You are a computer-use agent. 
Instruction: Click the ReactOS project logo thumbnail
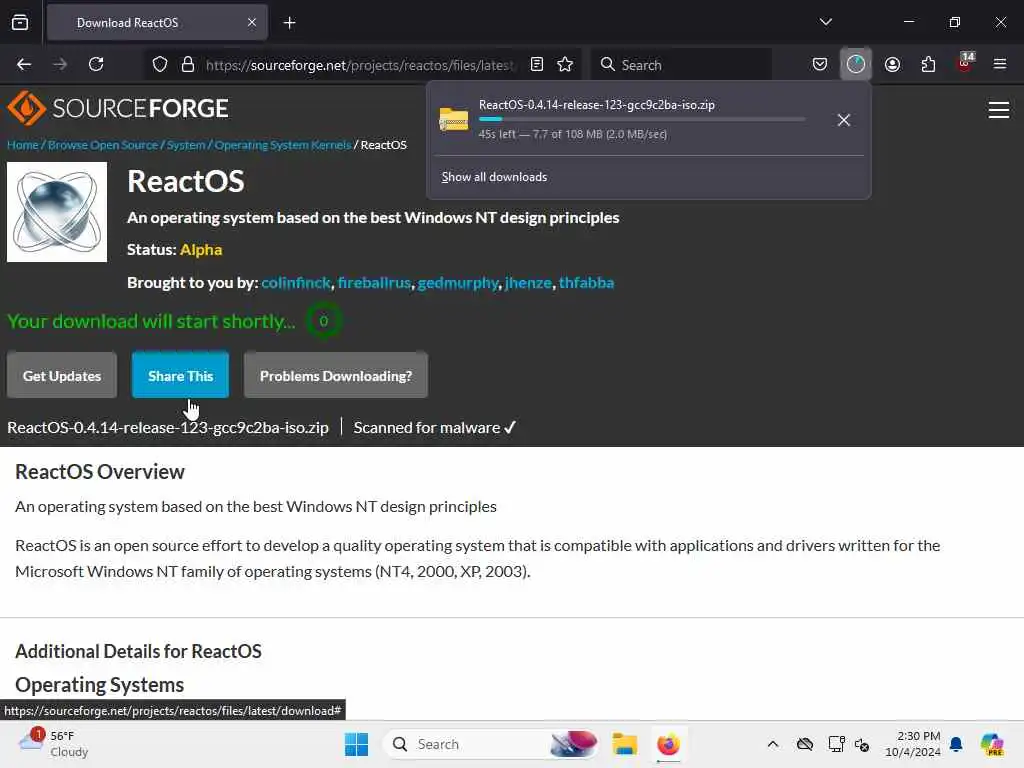coord(57,212)
